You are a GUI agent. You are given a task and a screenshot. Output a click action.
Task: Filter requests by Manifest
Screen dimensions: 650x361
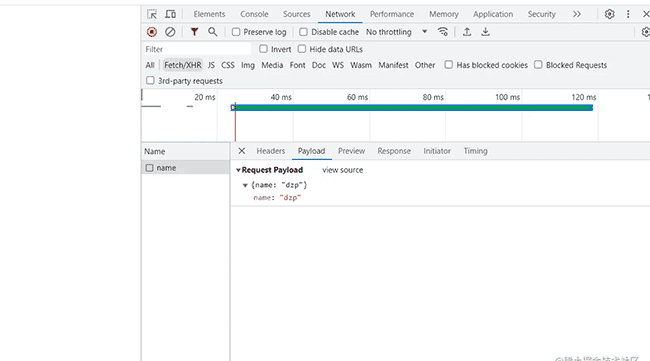(393, 65)
